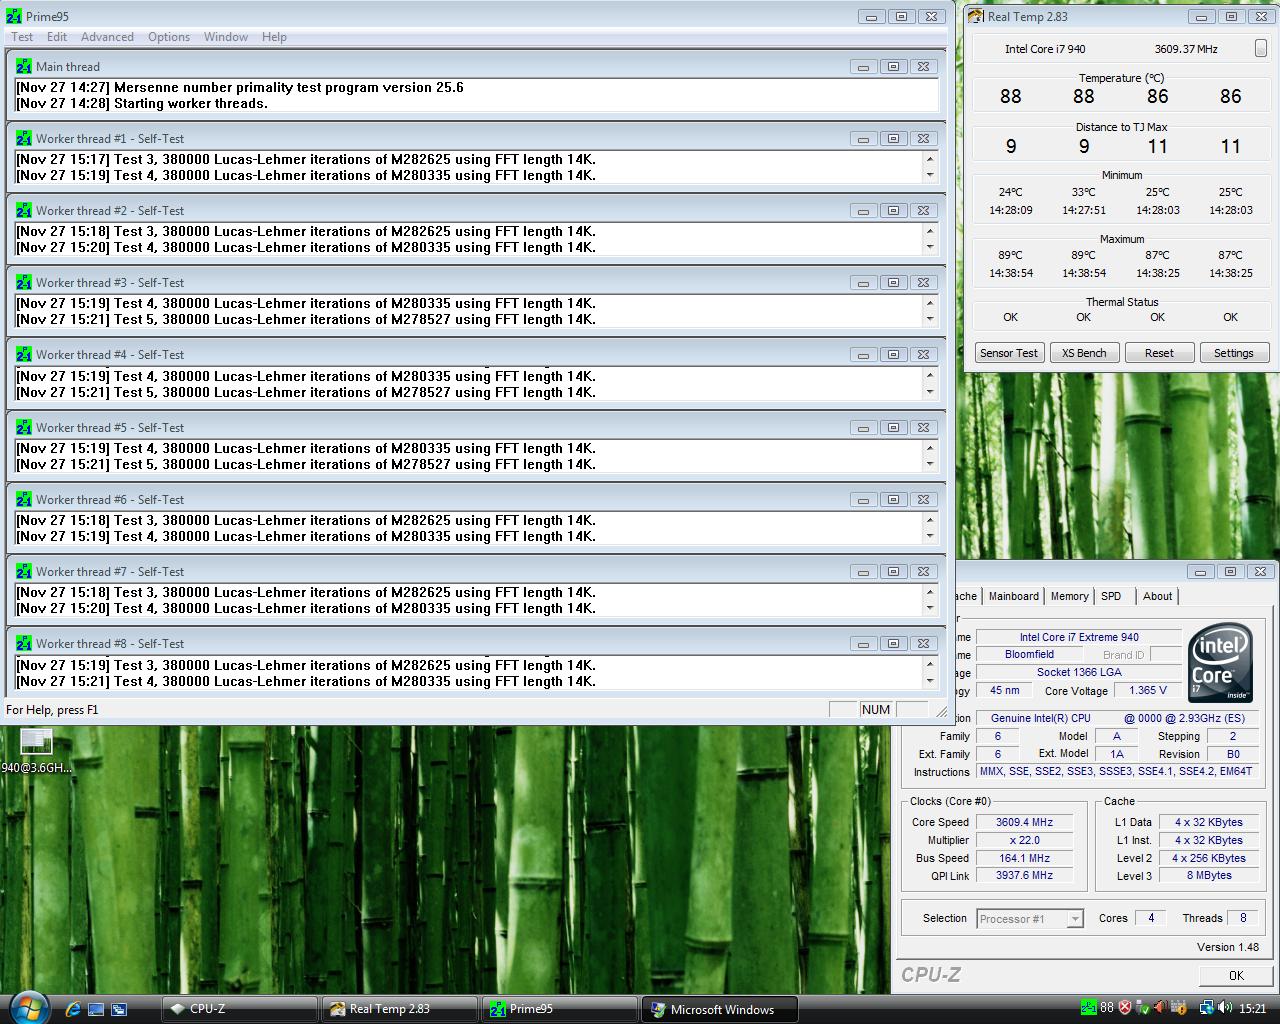Viewport: 1280px width, 1024px height.
Task: Click the Main thread window icon
Action: click(x=24, y=67)
